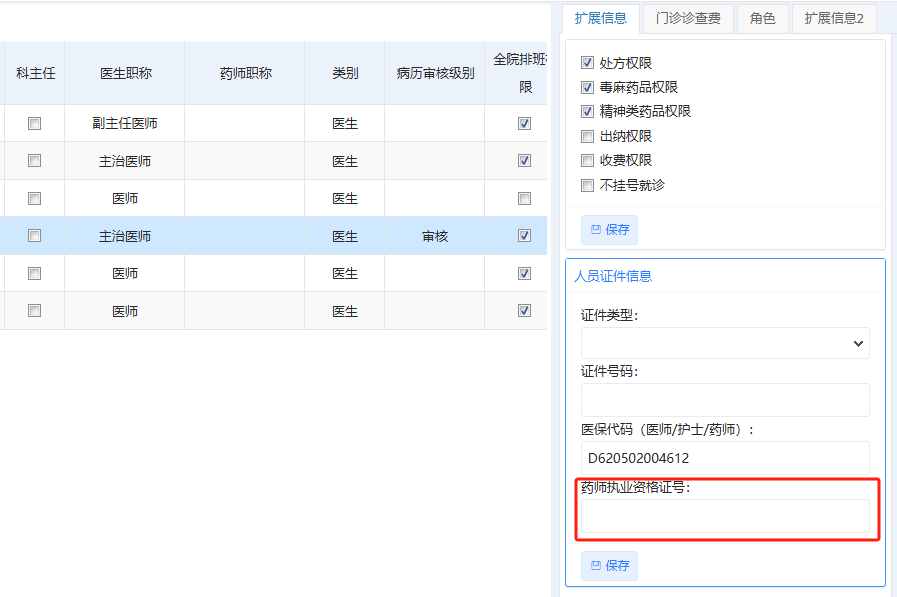Click the 病历审核级别 column header
The width and height of the screenshot is (897, 597).
(x=435, y=73)
